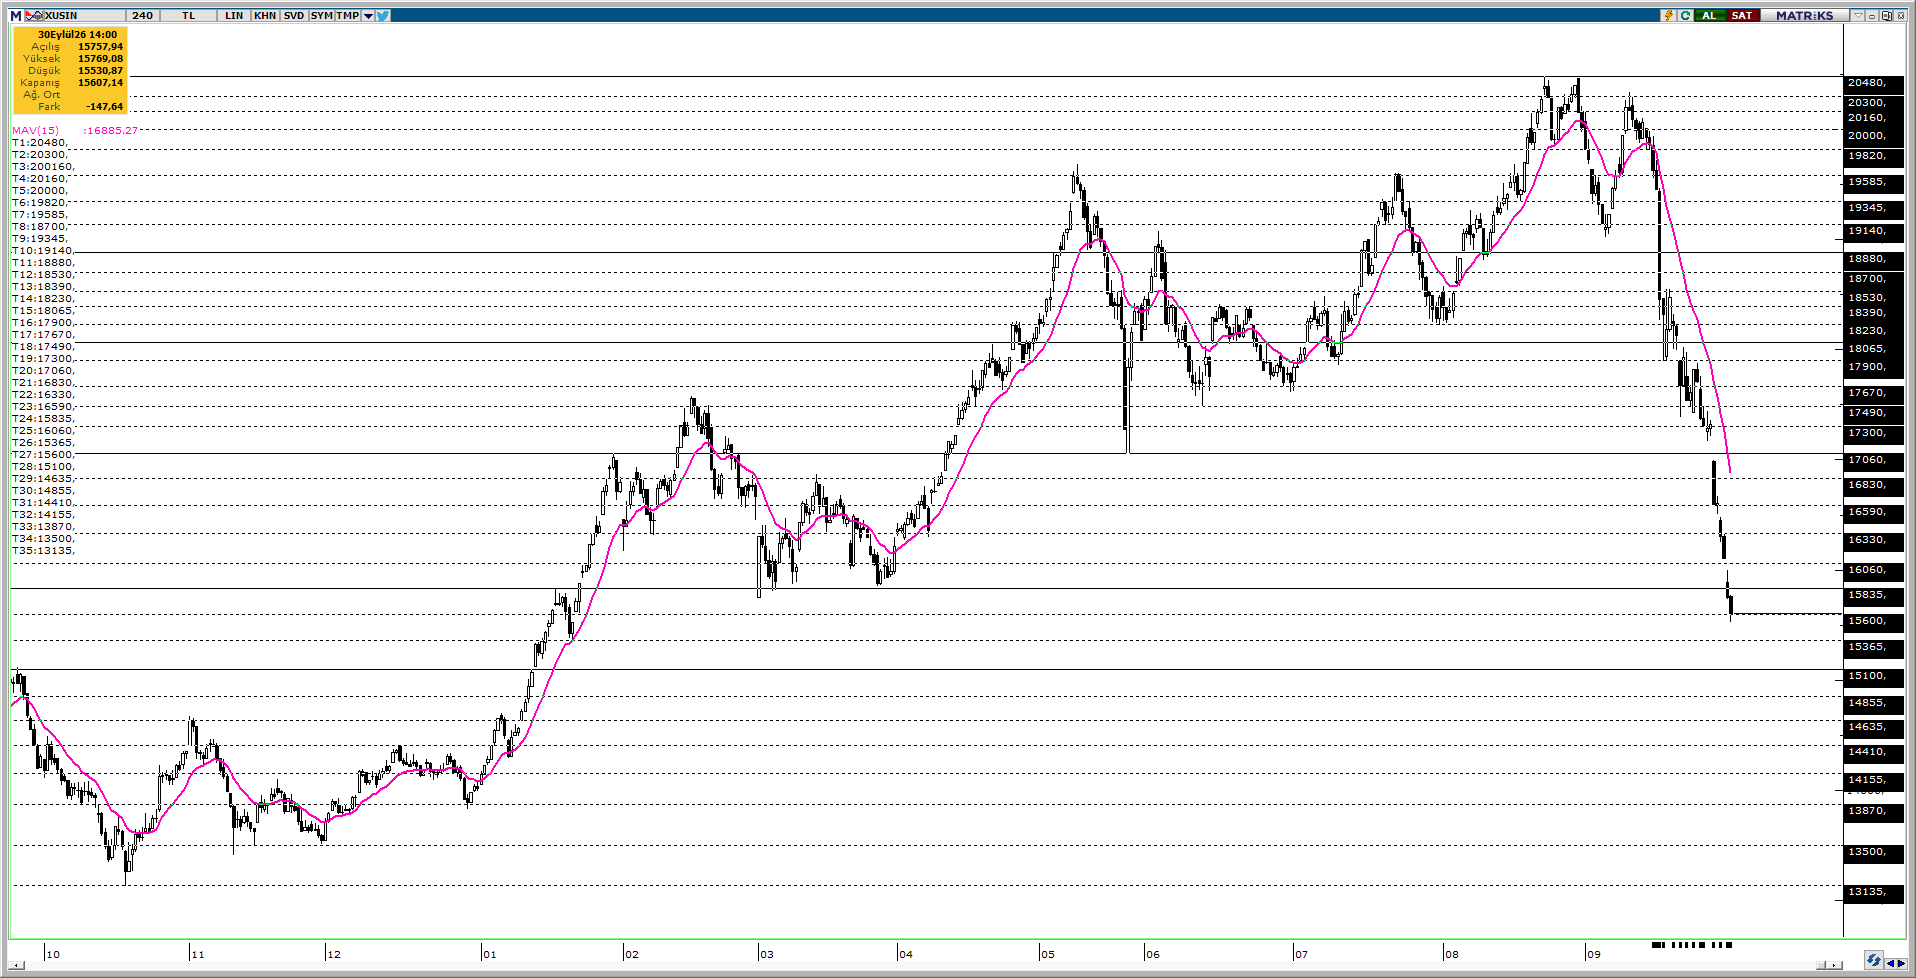Refresh chart with the green circular arrow
Image resolution: width=1916 pixels, height=978 pixels.
(x=1685, y=16)
